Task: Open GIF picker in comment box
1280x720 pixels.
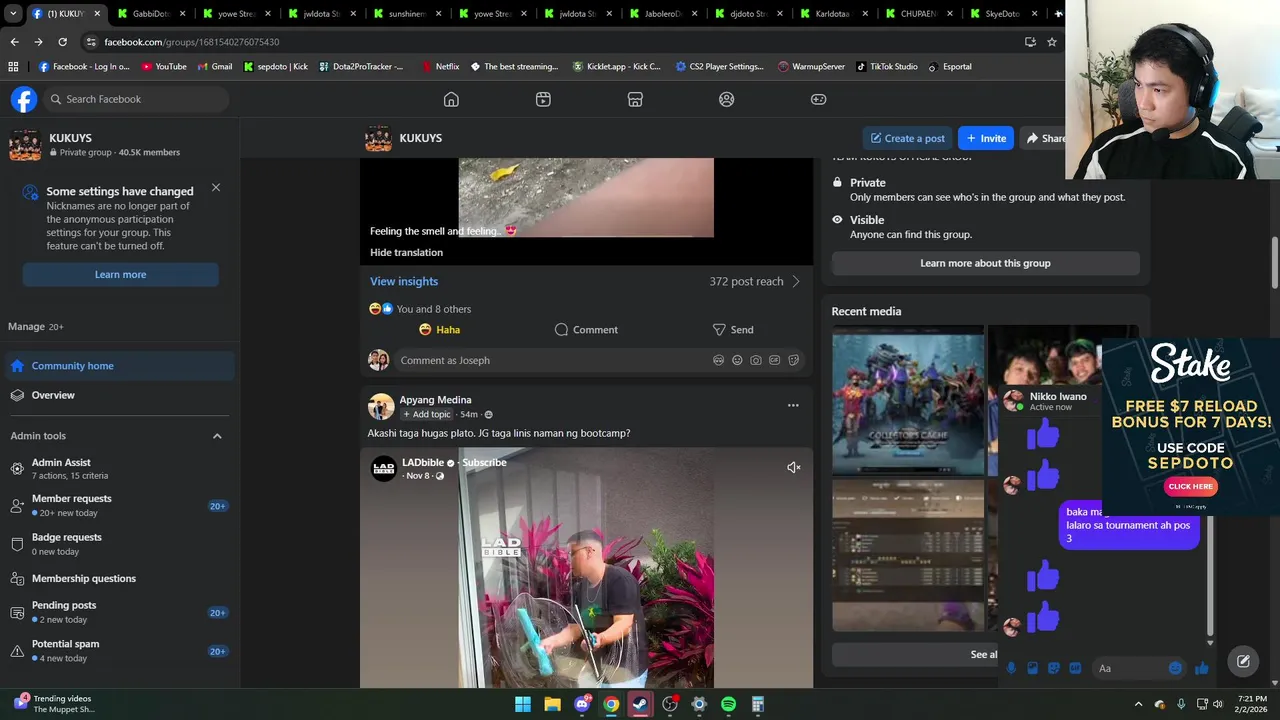Action: (x=774, y=360)
